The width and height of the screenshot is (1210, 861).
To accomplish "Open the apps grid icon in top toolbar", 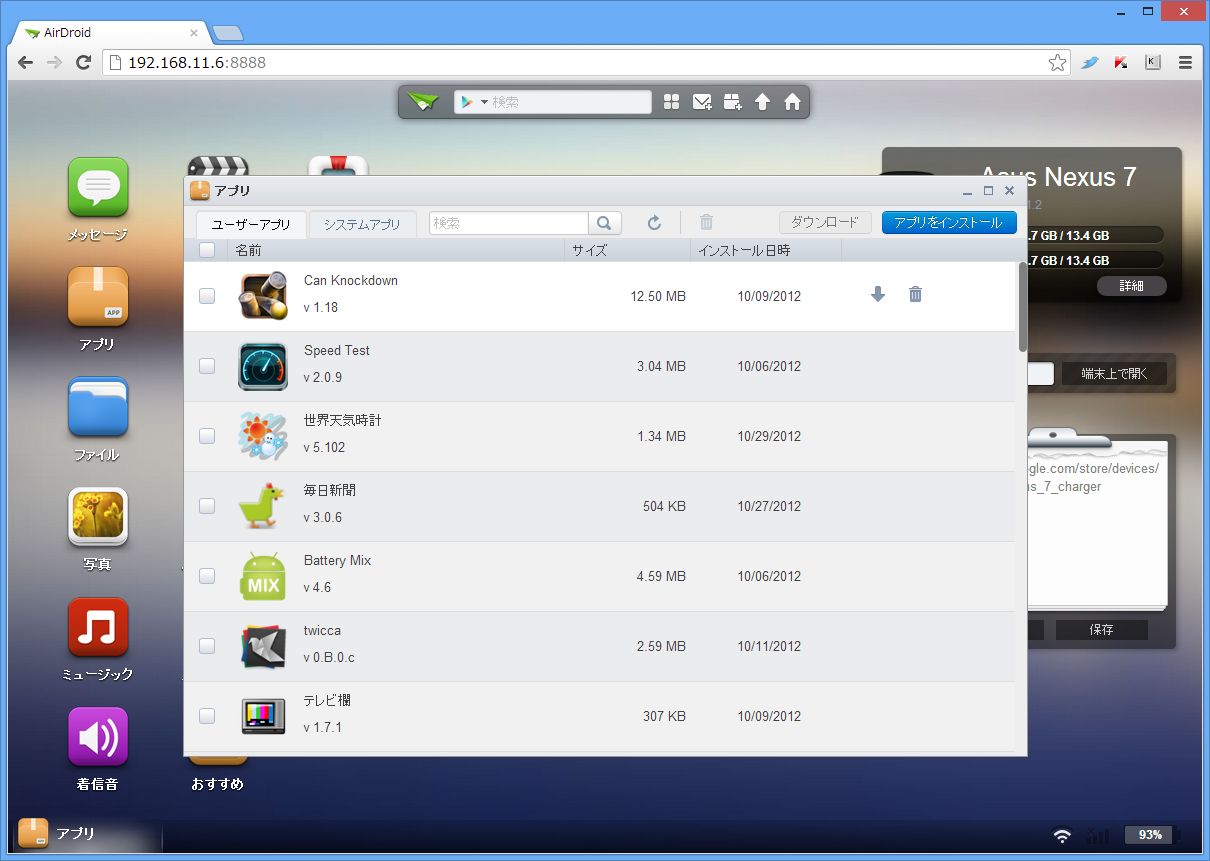I will 672,102.
